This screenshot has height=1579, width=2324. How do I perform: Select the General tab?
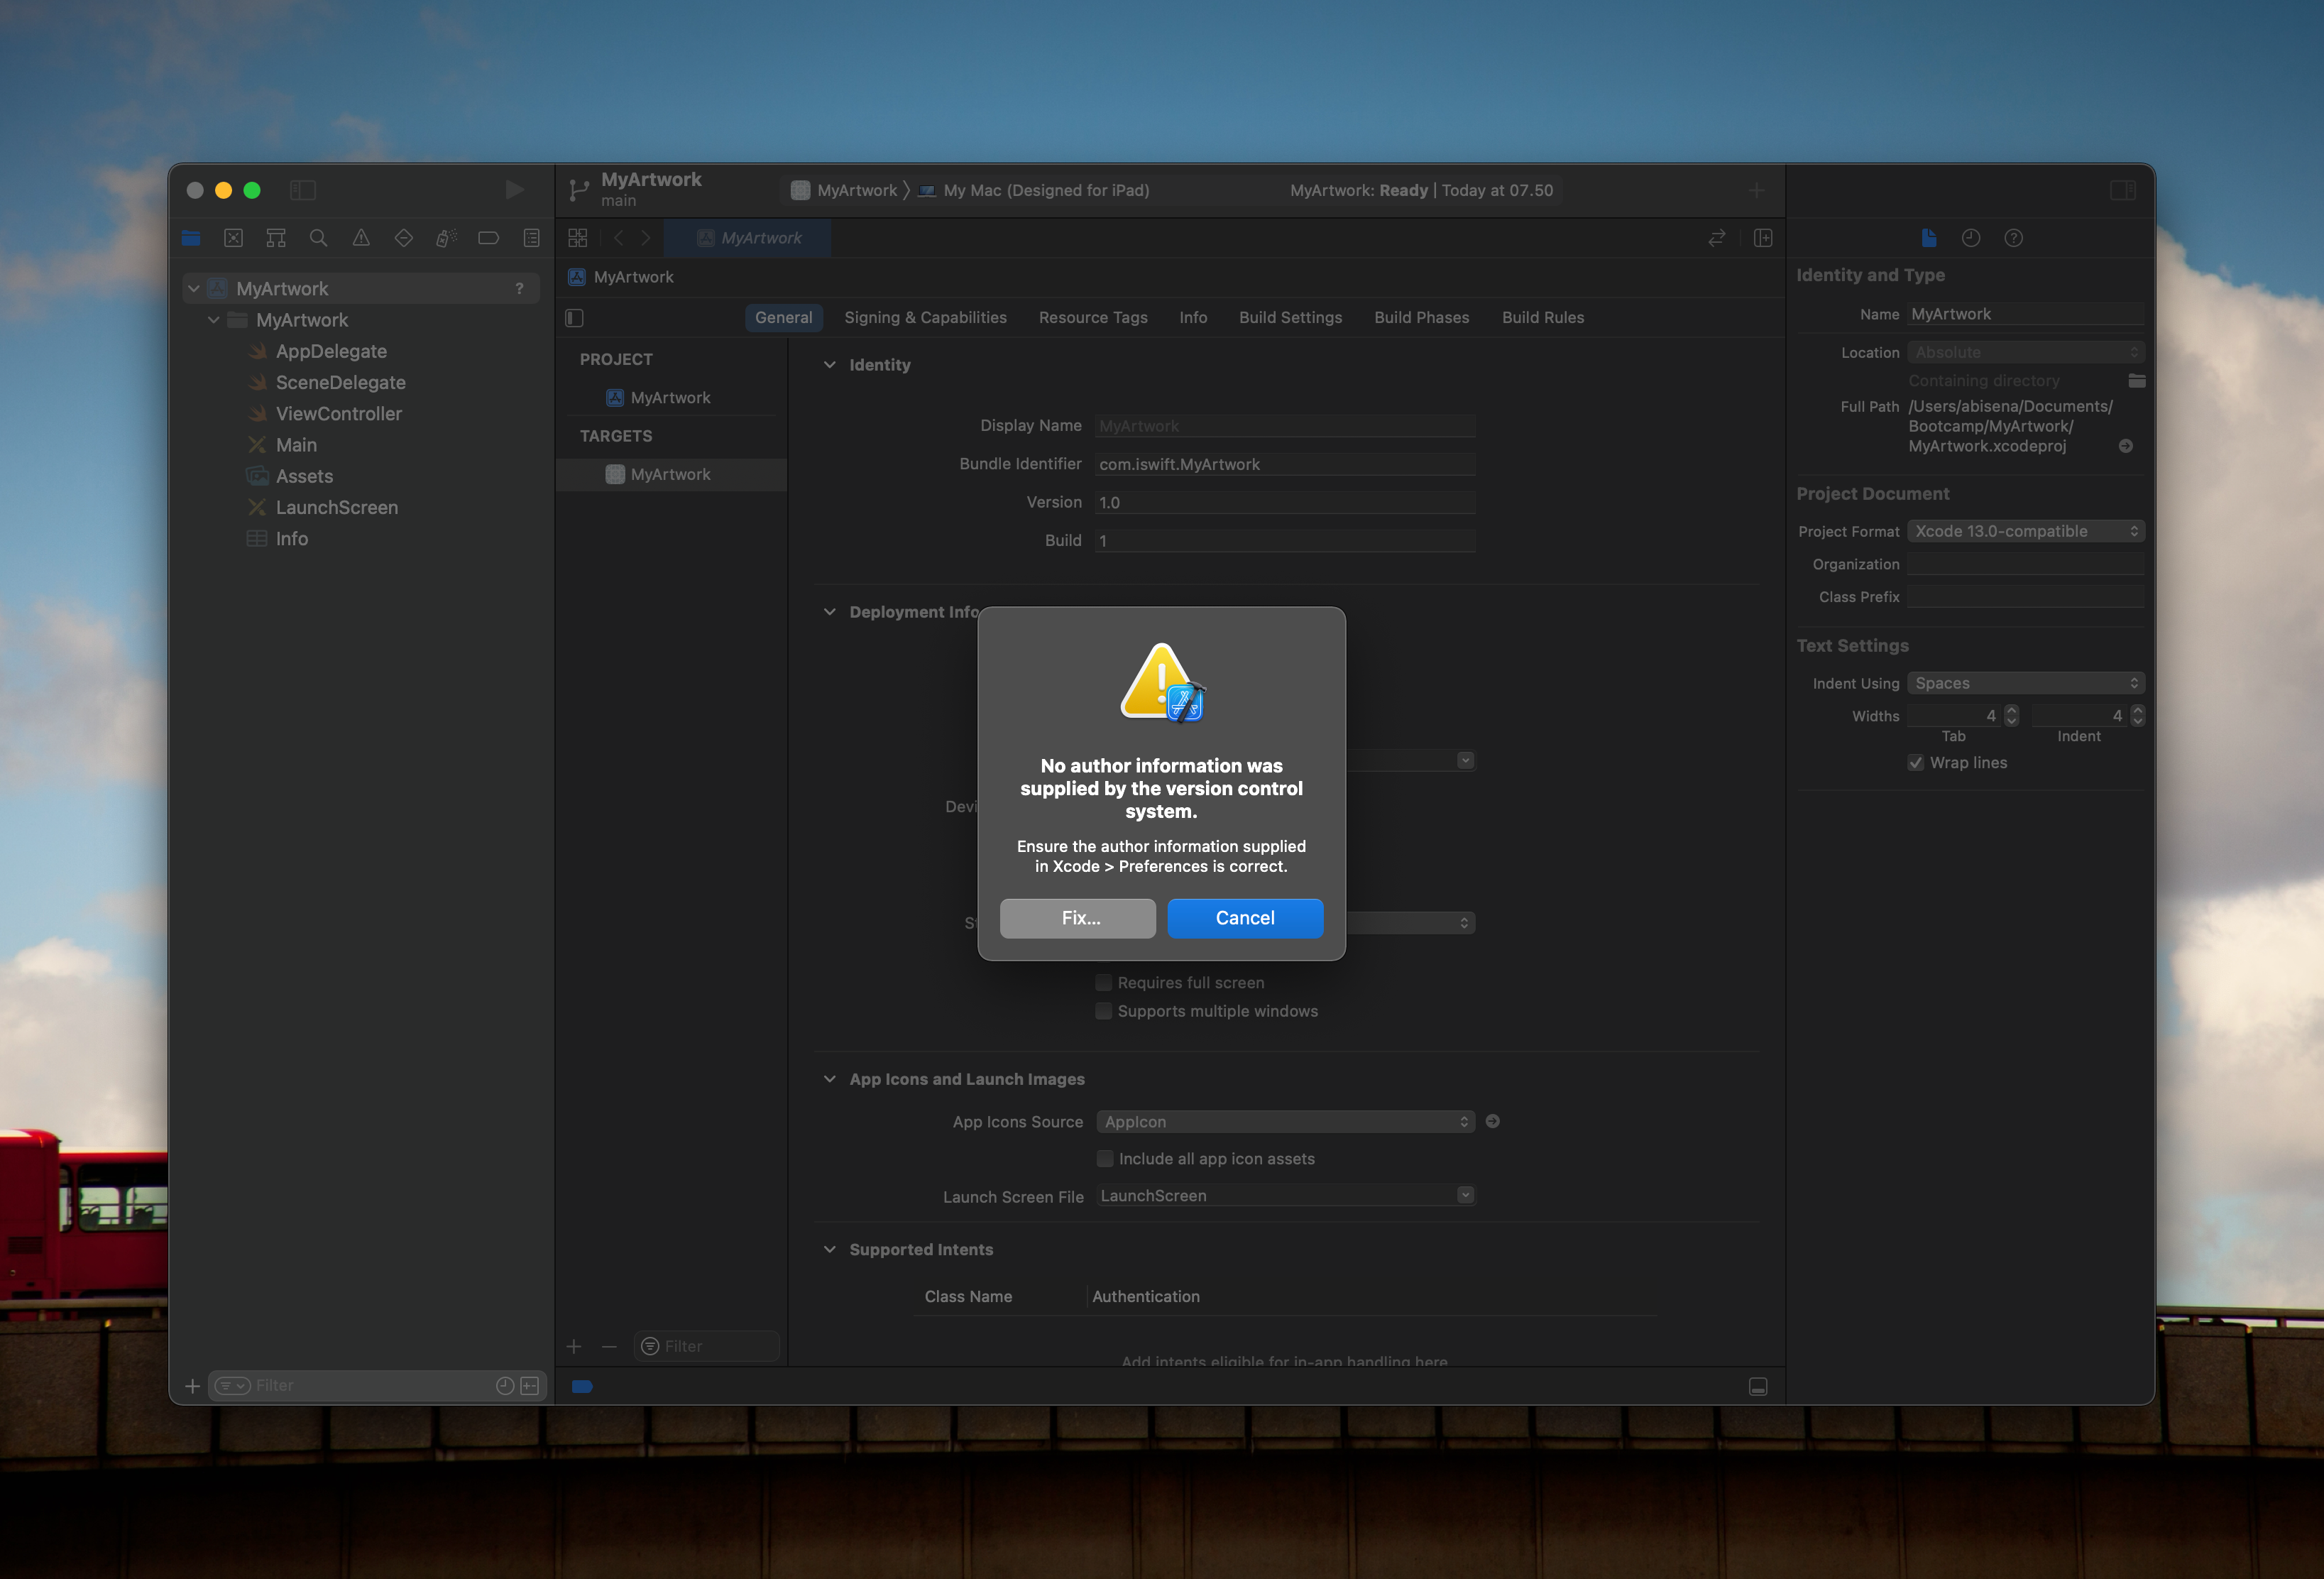coord(784,318)
